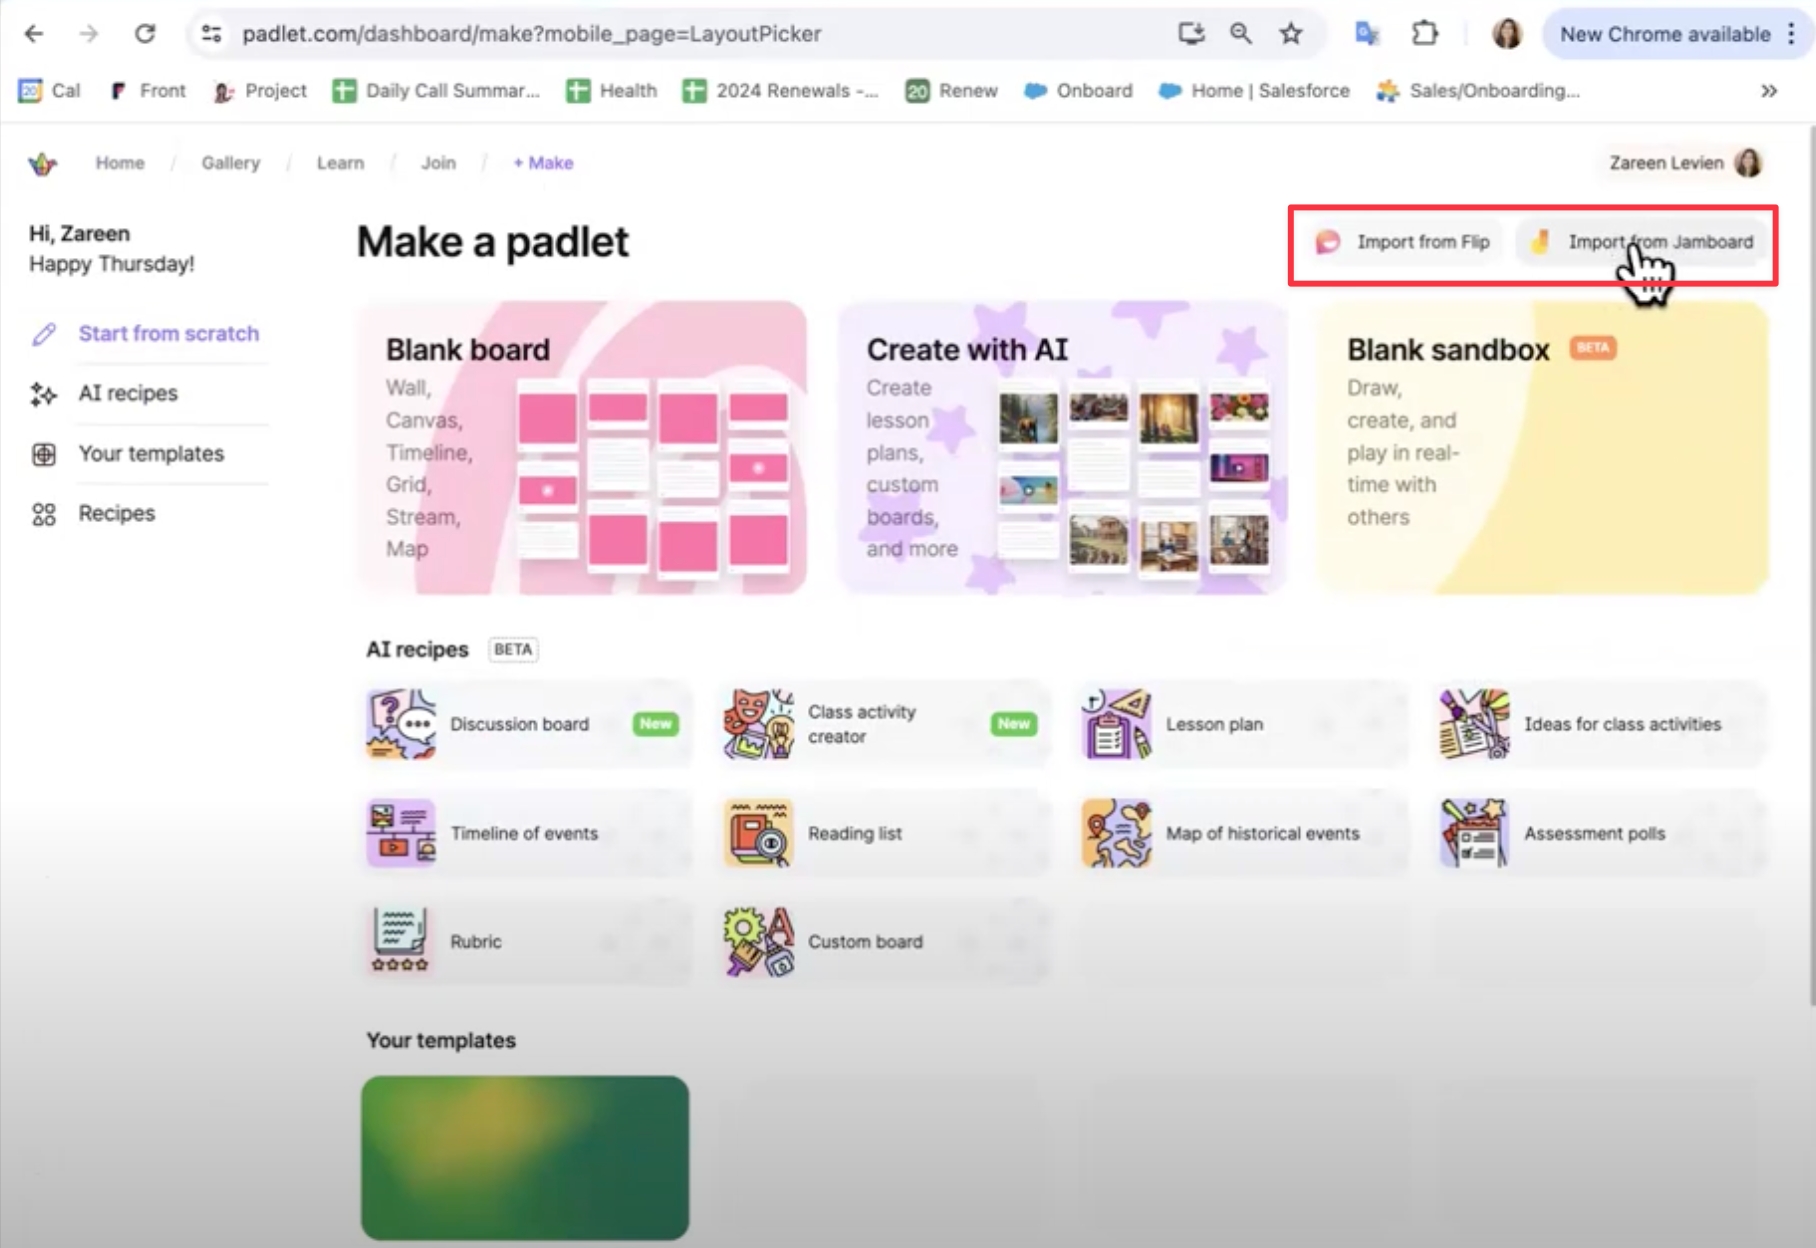Choose the Create with AI card
This screenshot has height=1248, width=1816.
(x=1062, y=447)
